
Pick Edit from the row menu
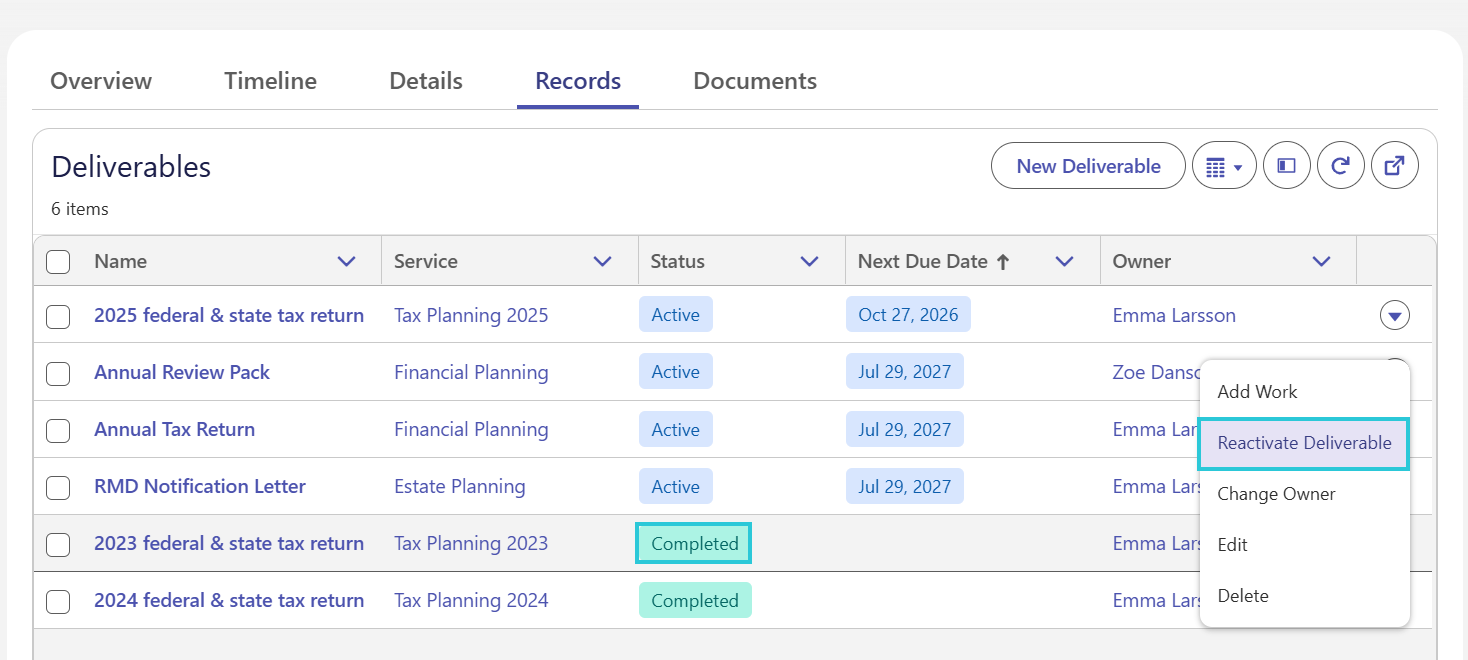click(1305, 545)
